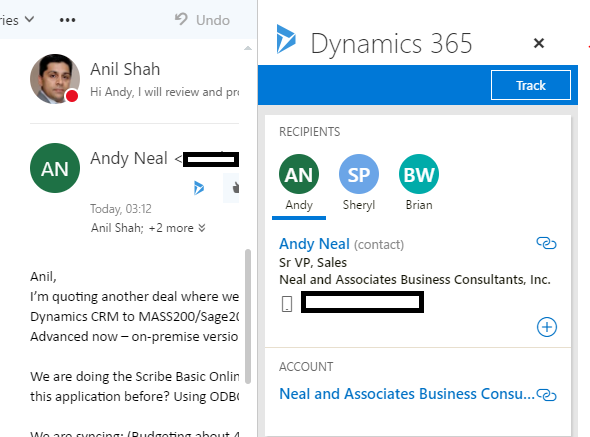
Task: Select the Brian recipient avatar
Action: (419, 174)
